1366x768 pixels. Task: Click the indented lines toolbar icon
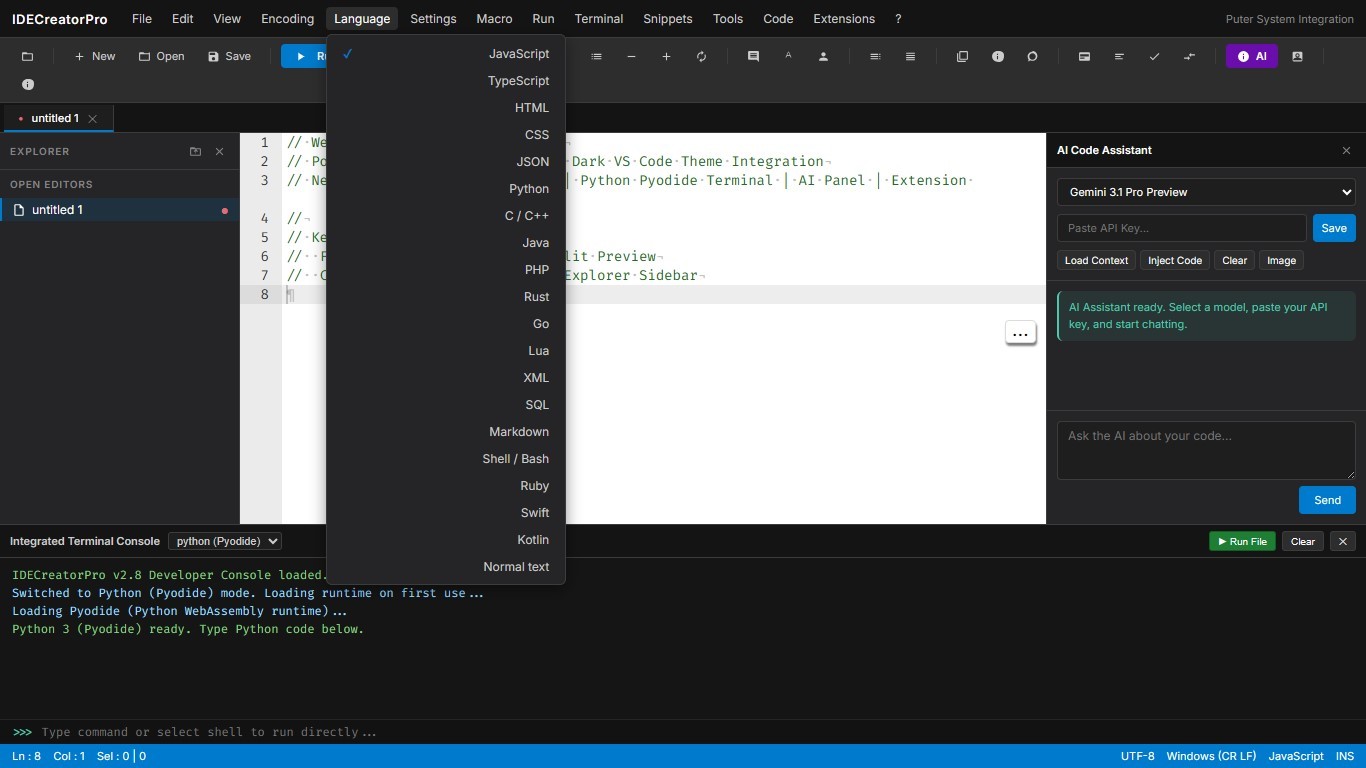(875, 57)
